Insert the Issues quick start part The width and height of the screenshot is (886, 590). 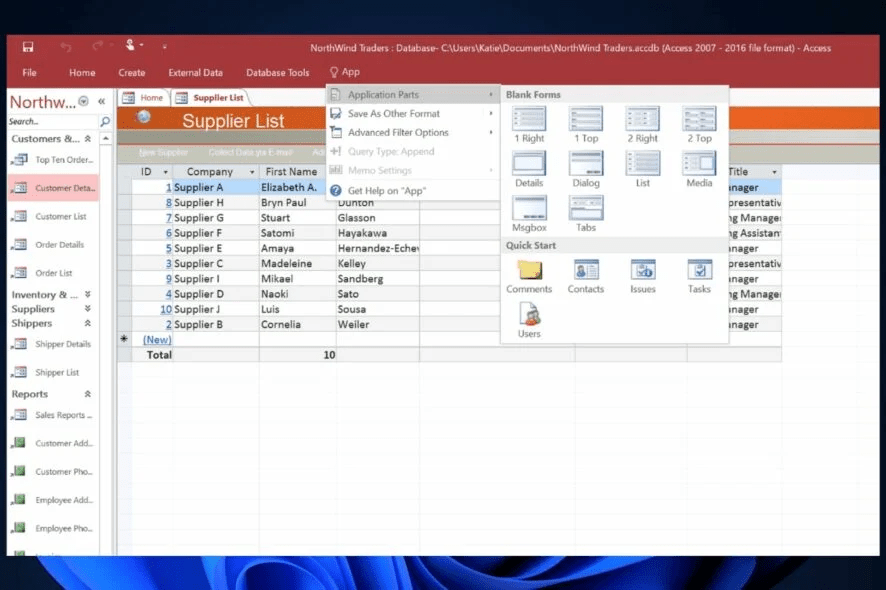coord(643,270)
